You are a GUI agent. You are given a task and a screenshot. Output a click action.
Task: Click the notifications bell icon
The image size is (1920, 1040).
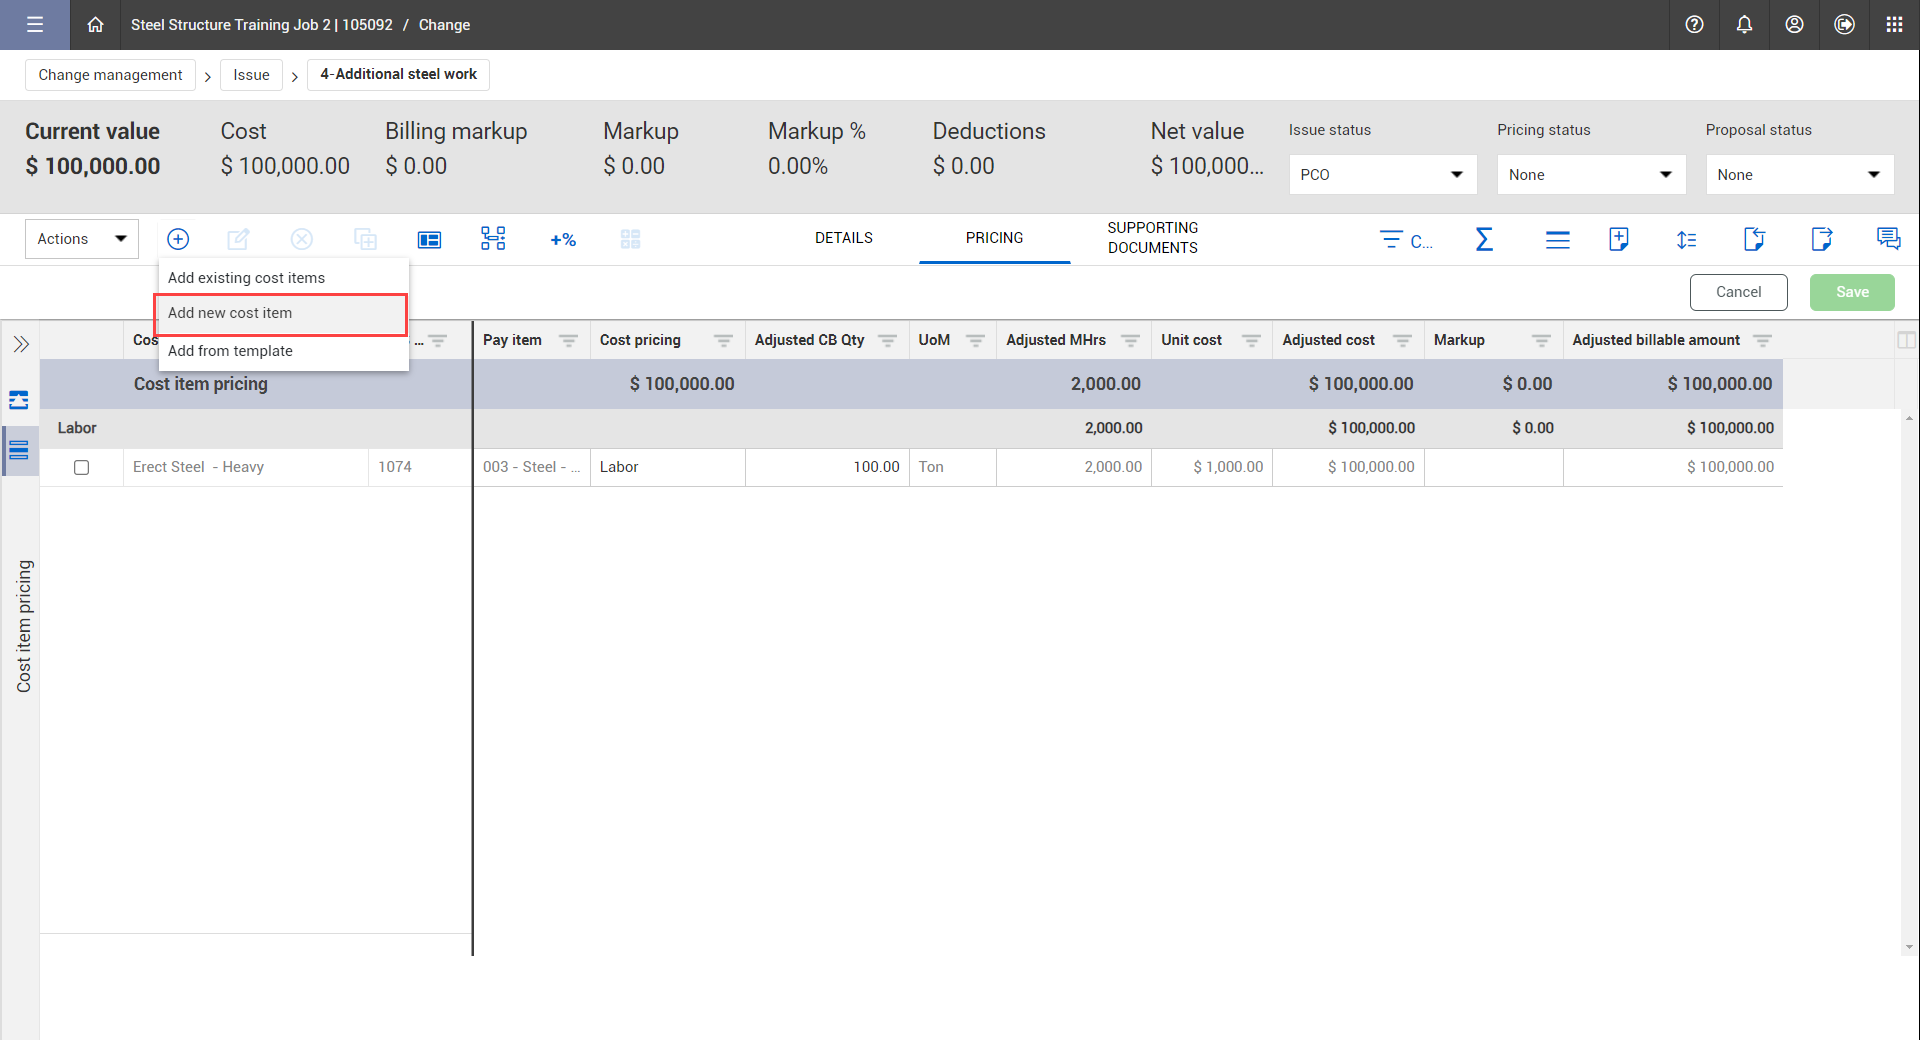click(1744, 25)
